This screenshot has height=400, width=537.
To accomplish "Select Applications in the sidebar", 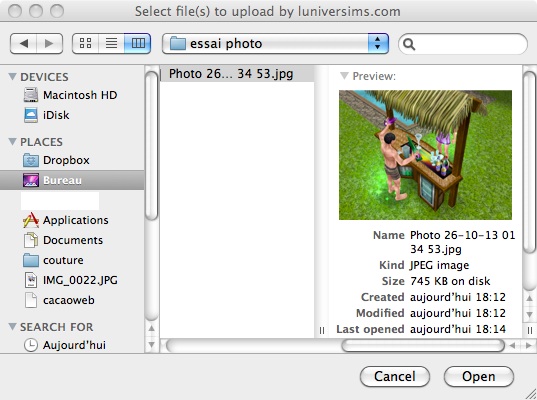I will [65, 220].
